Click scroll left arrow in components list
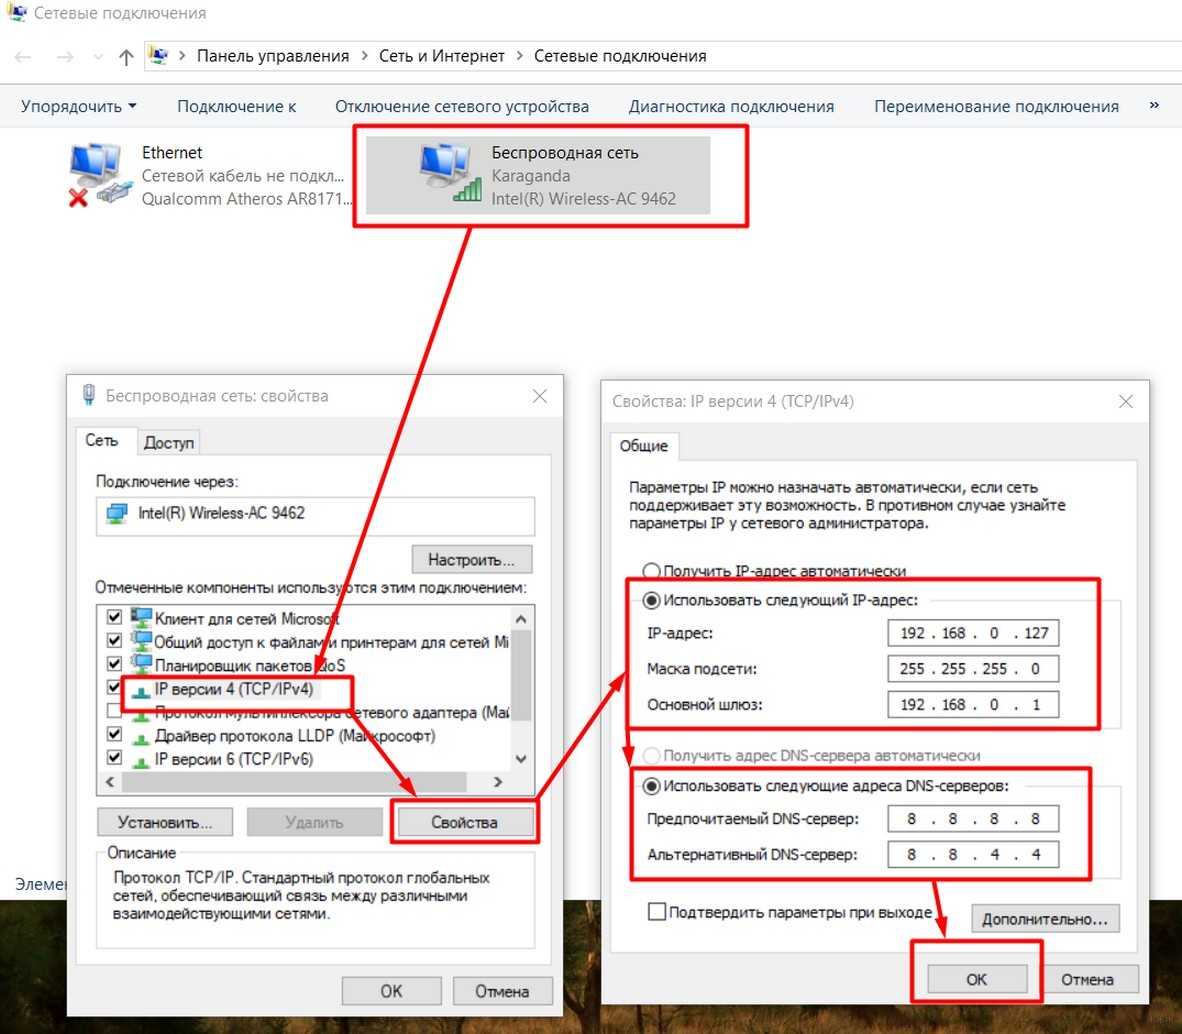Viewport: 1182px width, 1034px height. [x=110, y=782]
